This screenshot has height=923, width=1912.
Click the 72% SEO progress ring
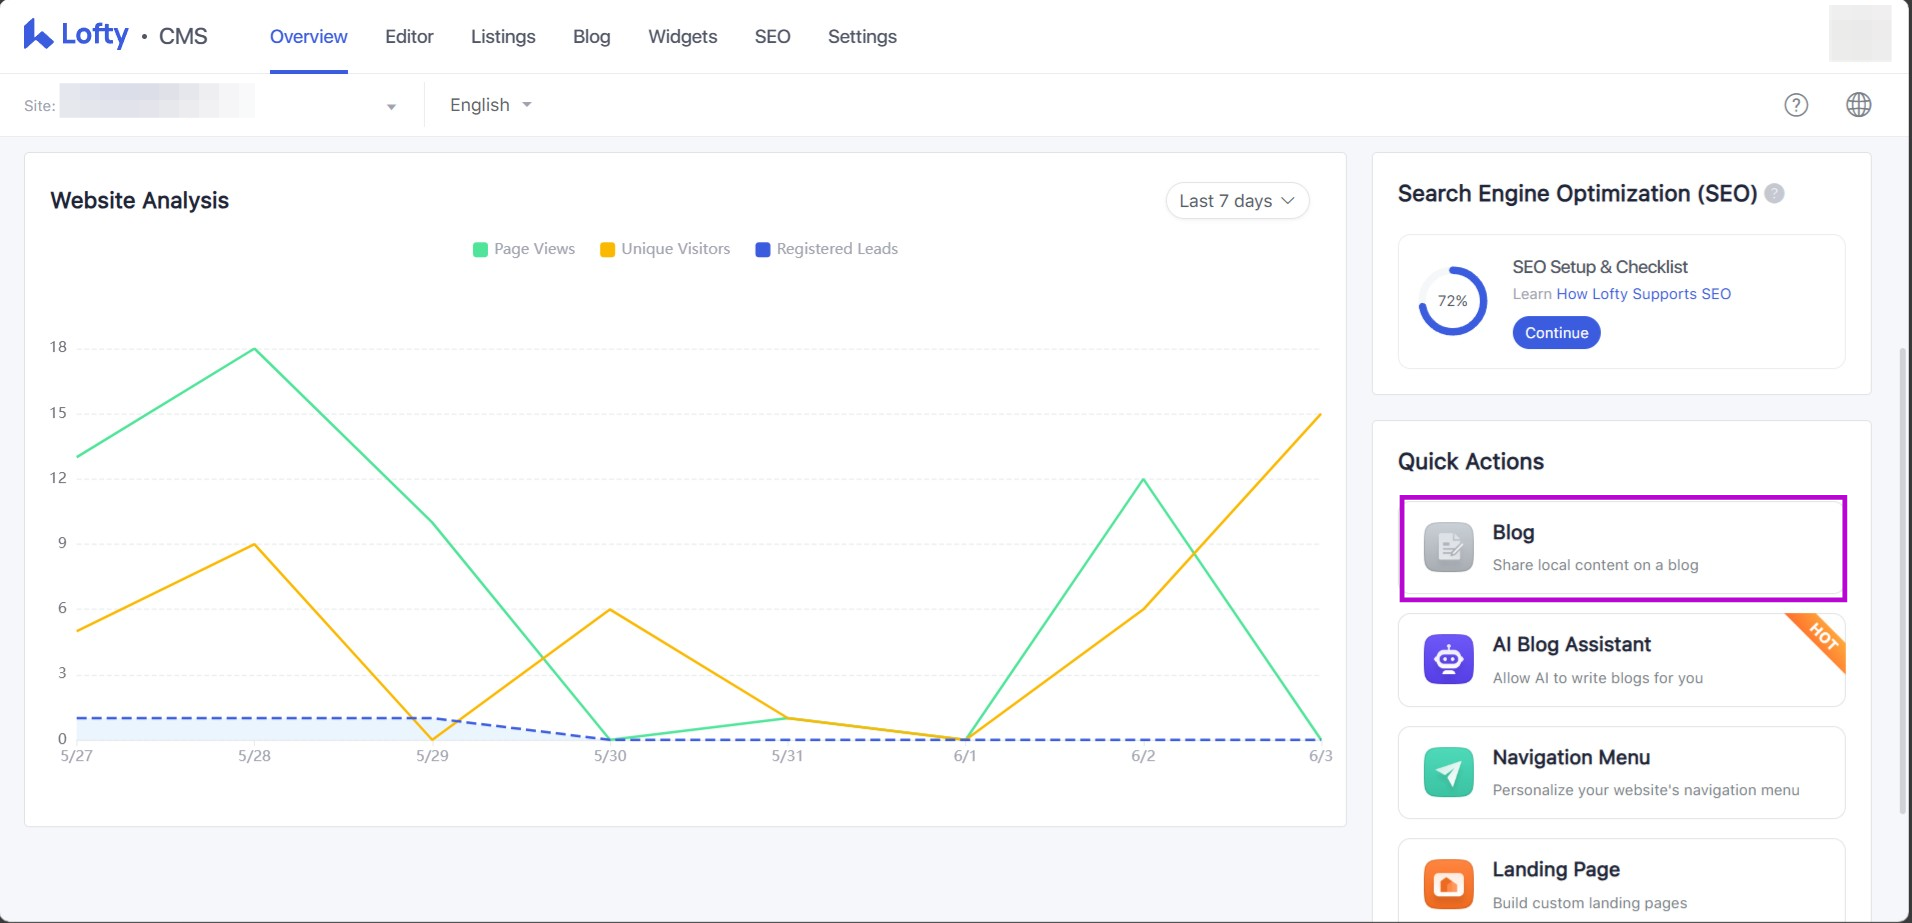tap(1452, 301)
